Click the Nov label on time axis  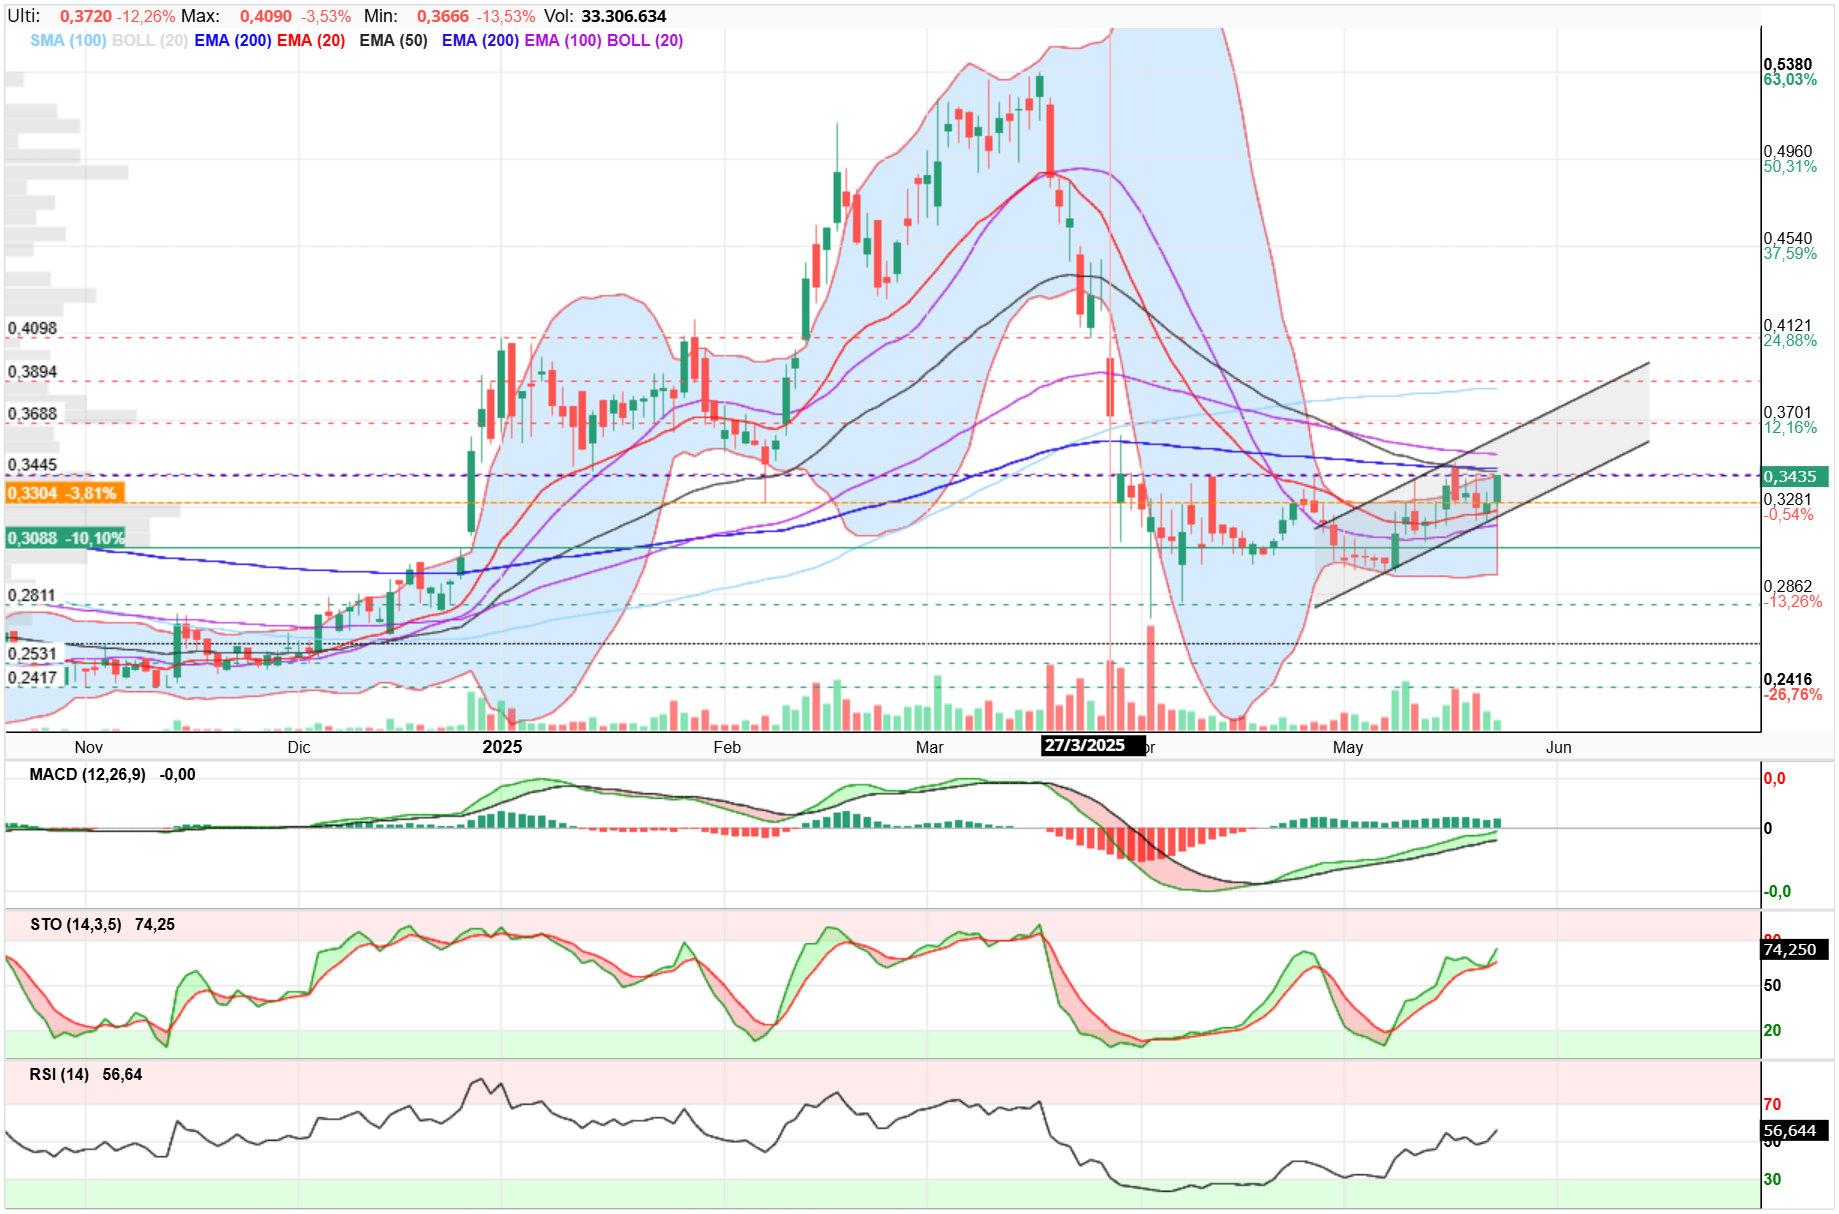coord(89,747)
